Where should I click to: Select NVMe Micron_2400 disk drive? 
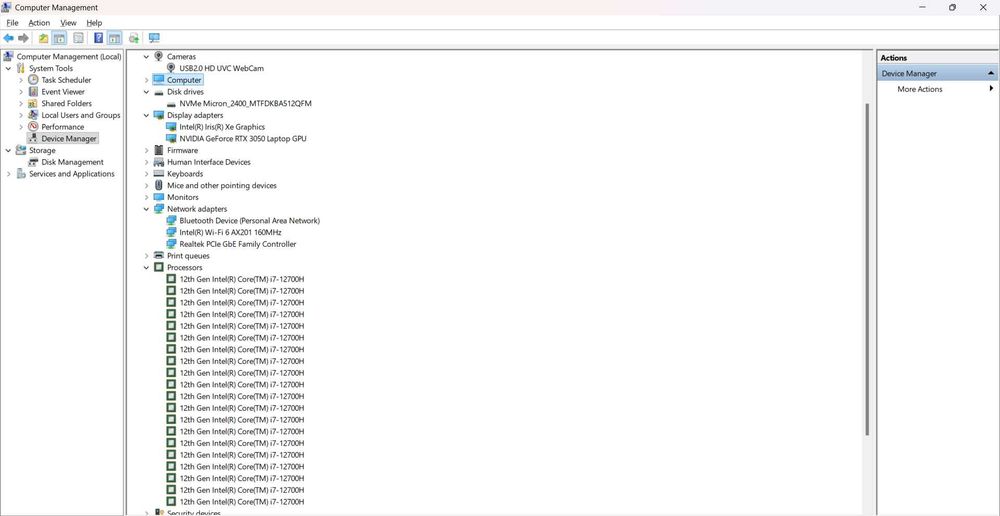tap(246, 103)
